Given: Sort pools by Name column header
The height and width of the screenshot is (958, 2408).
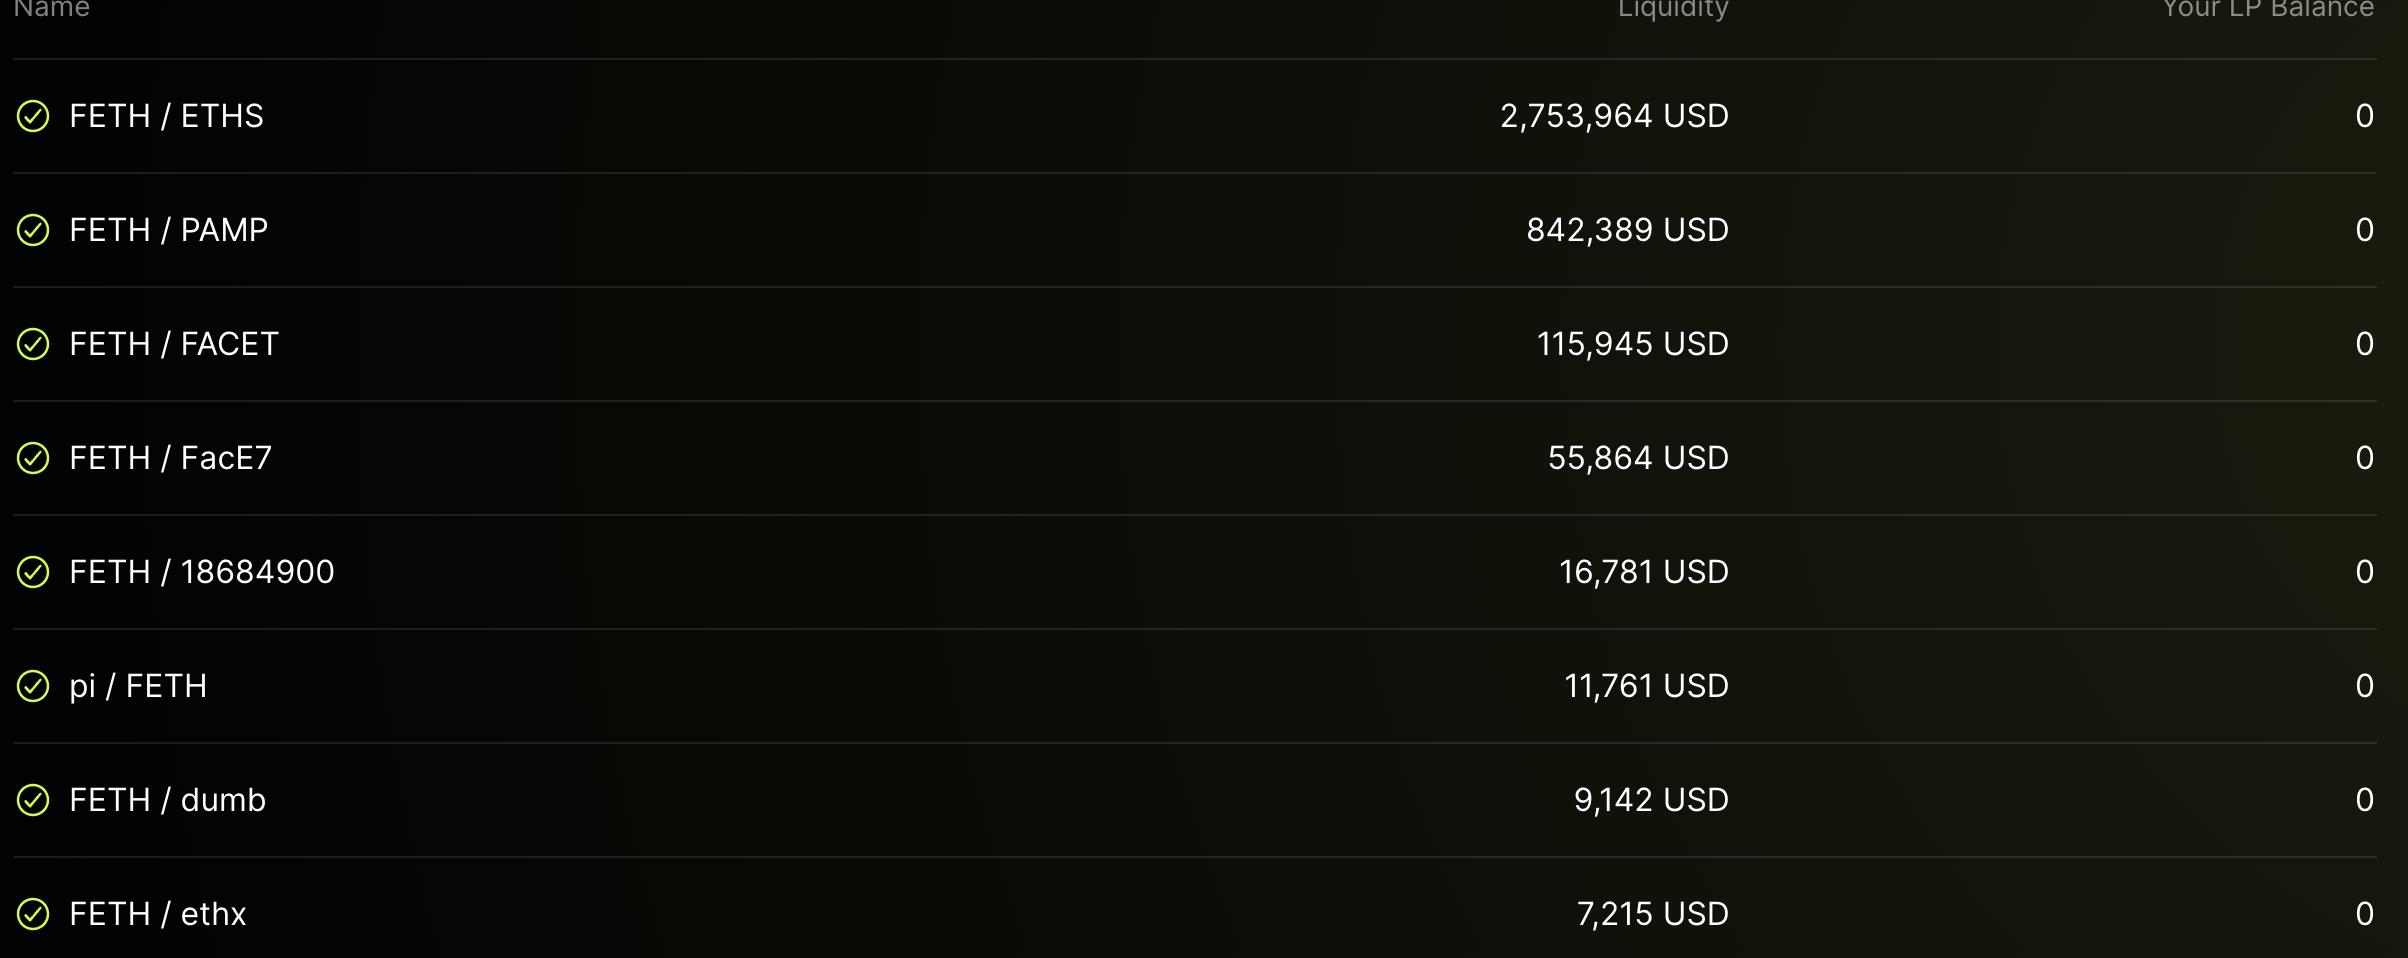Looking at the screenshot, I should pos(52,9).
